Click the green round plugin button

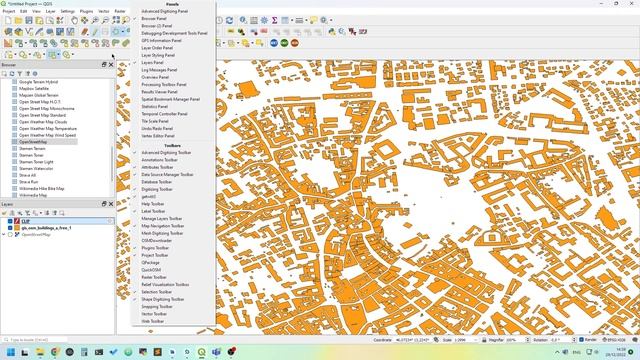[284, 43]
